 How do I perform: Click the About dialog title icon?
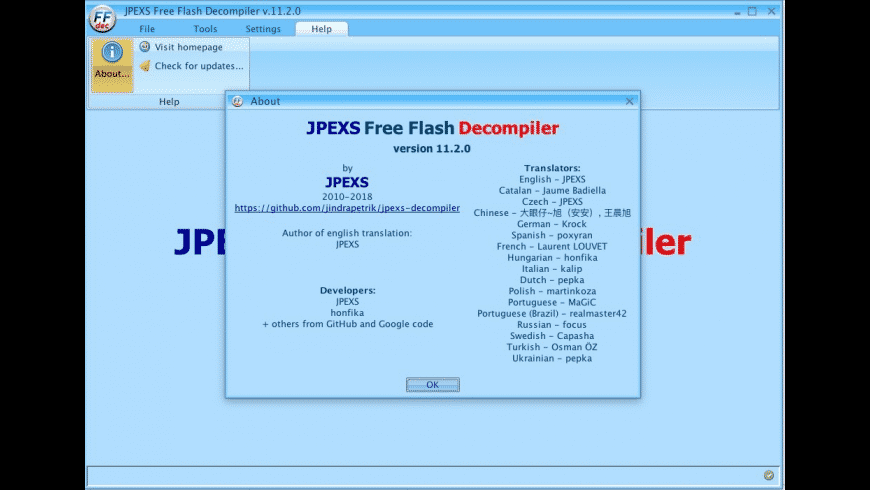(237, 101)
